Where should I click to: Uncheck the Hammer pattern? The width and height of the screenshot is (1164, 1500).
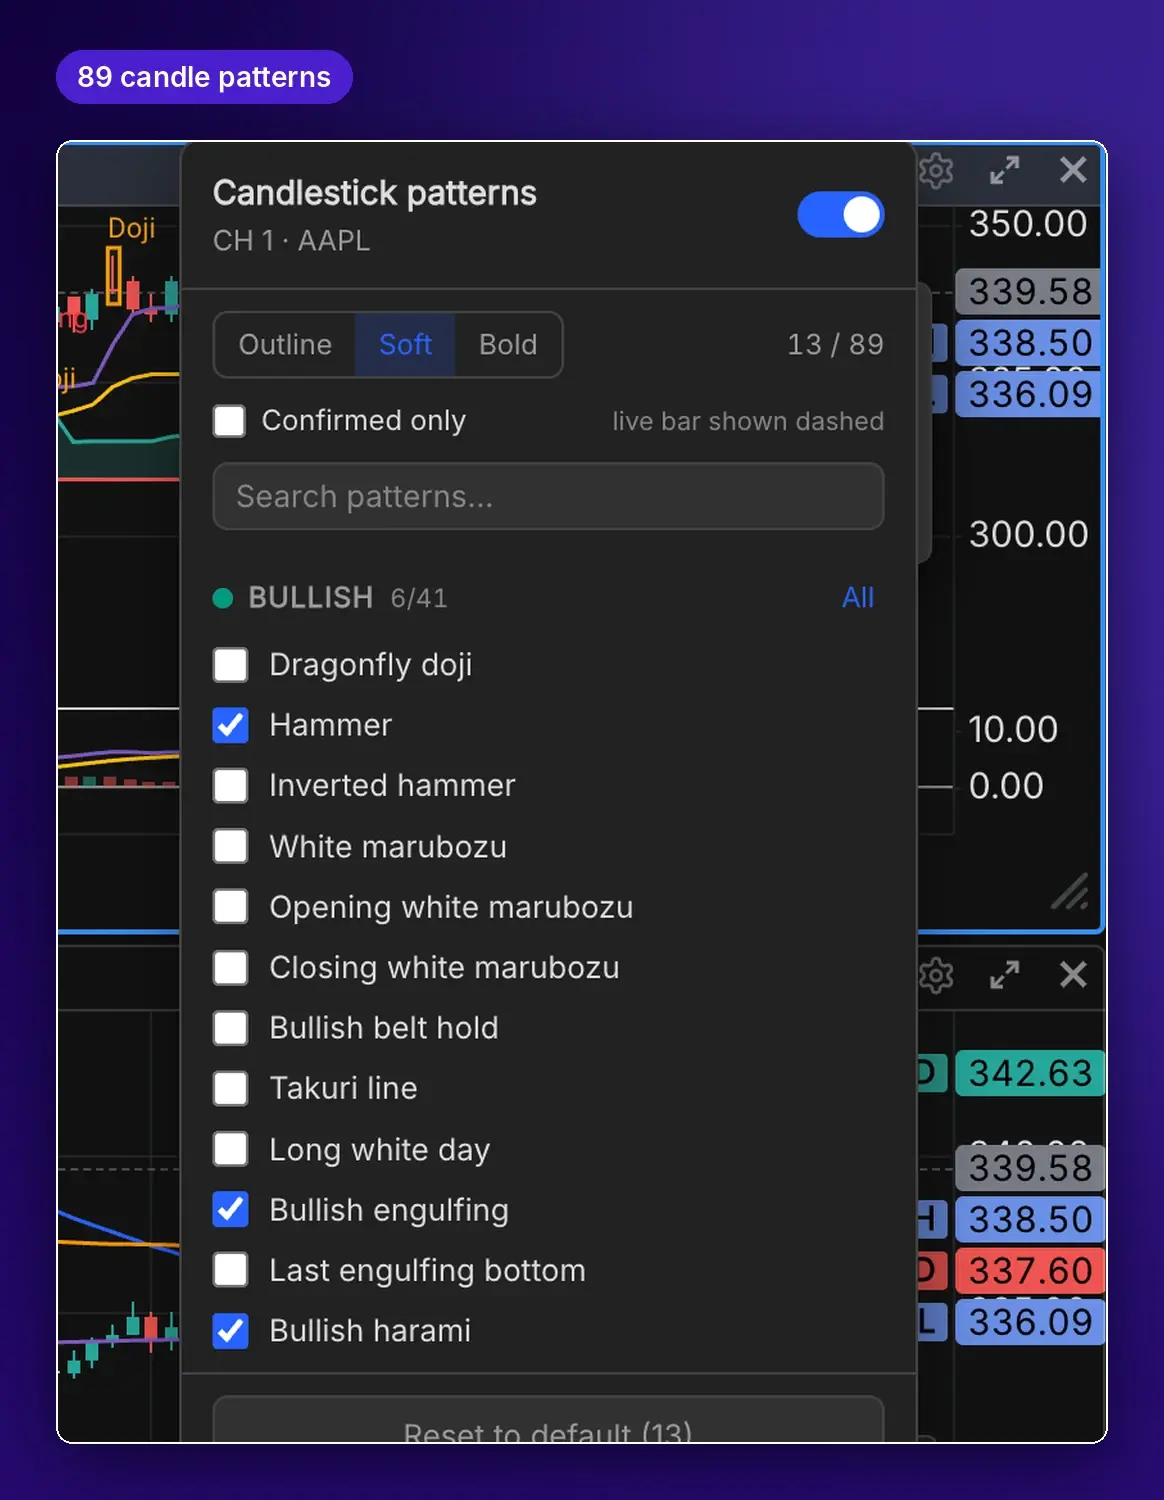point(231,725)
